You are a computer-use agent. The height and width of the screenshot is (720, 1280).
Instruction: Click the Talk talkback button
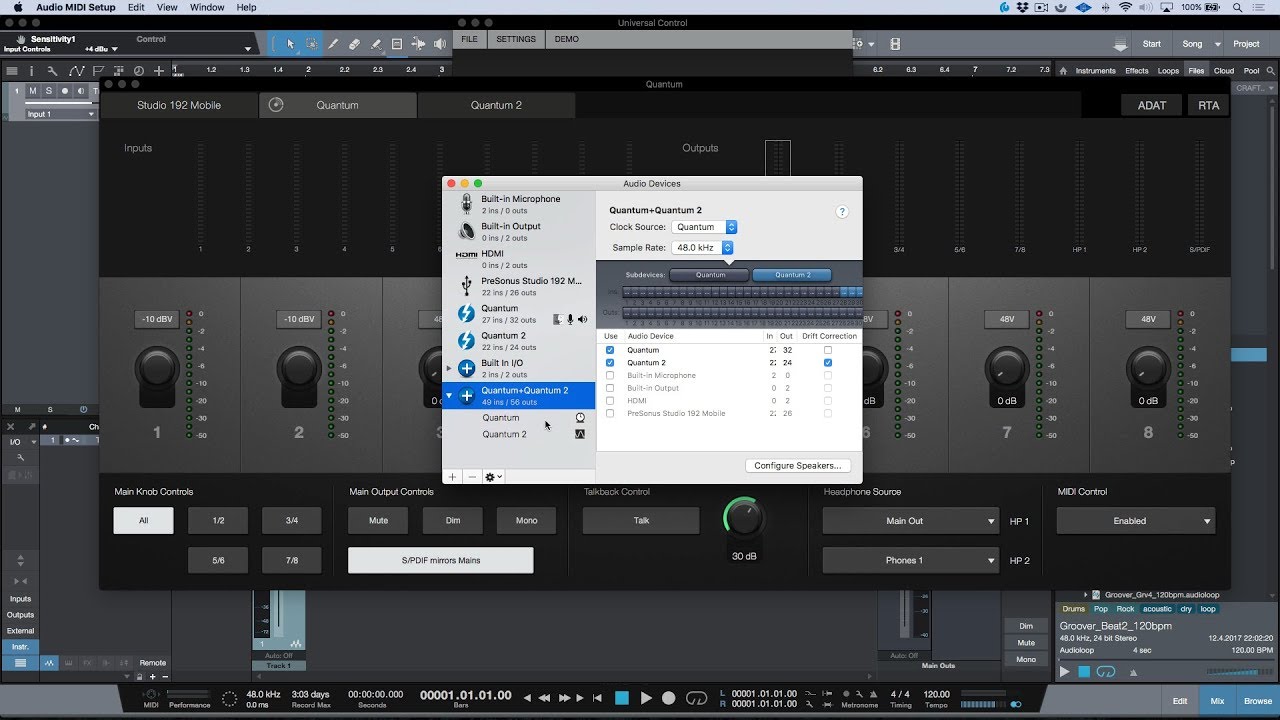(x=642, y=521)
